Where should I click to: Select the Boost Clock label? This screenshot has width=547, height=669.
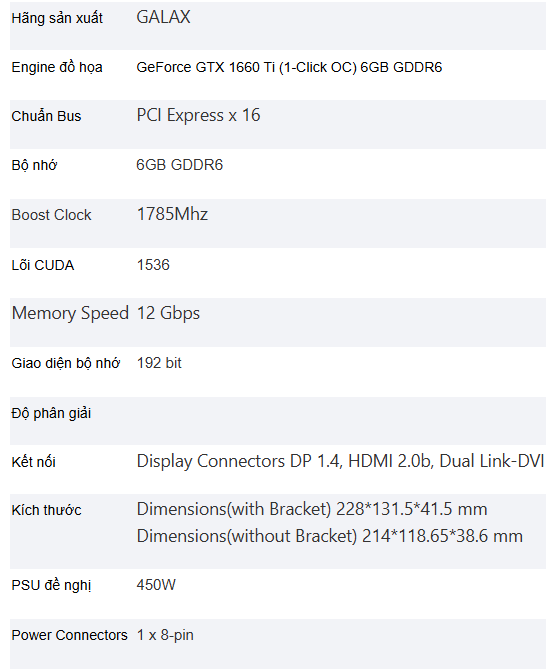[51, 215]
